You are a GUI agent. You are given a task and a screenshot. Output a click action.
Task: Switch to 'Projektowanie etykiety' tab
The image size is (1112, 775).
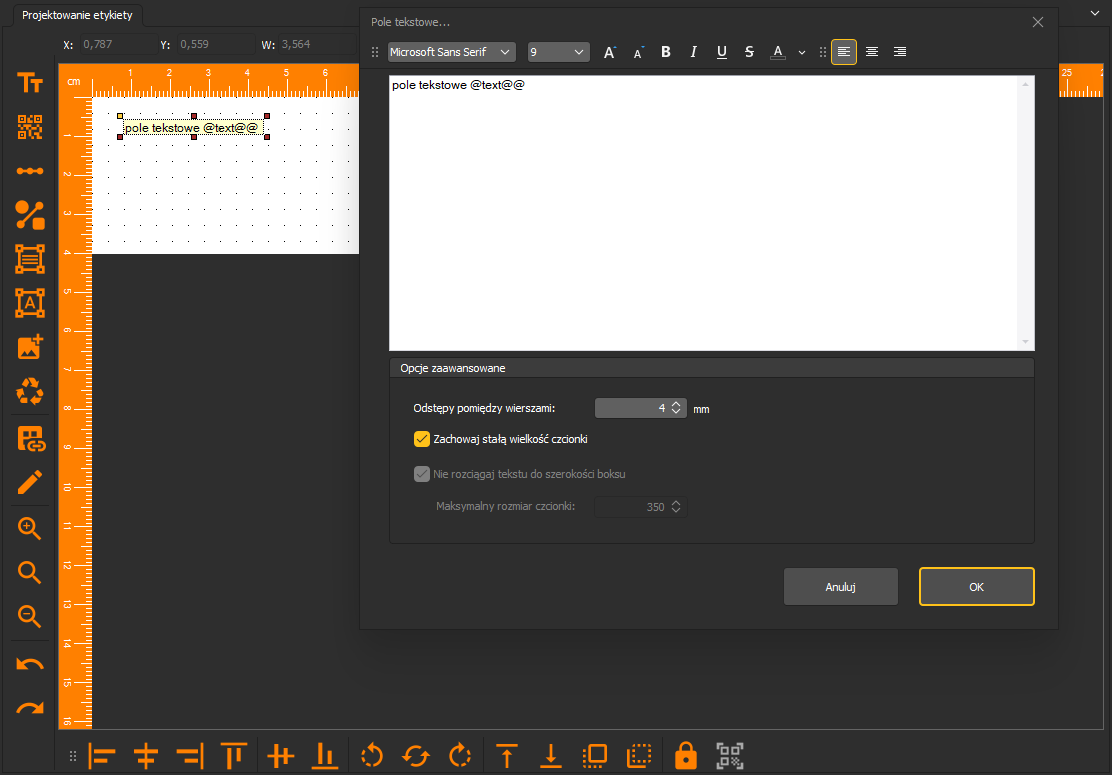click(77, 15)
